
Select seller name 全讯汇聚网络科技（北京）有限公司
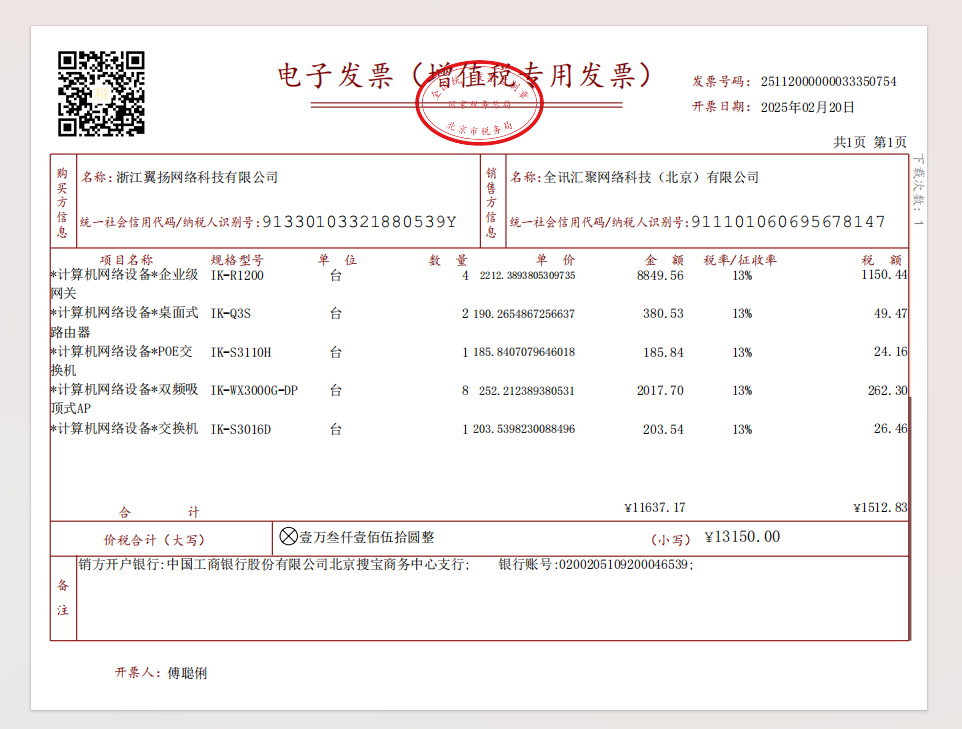650,178
